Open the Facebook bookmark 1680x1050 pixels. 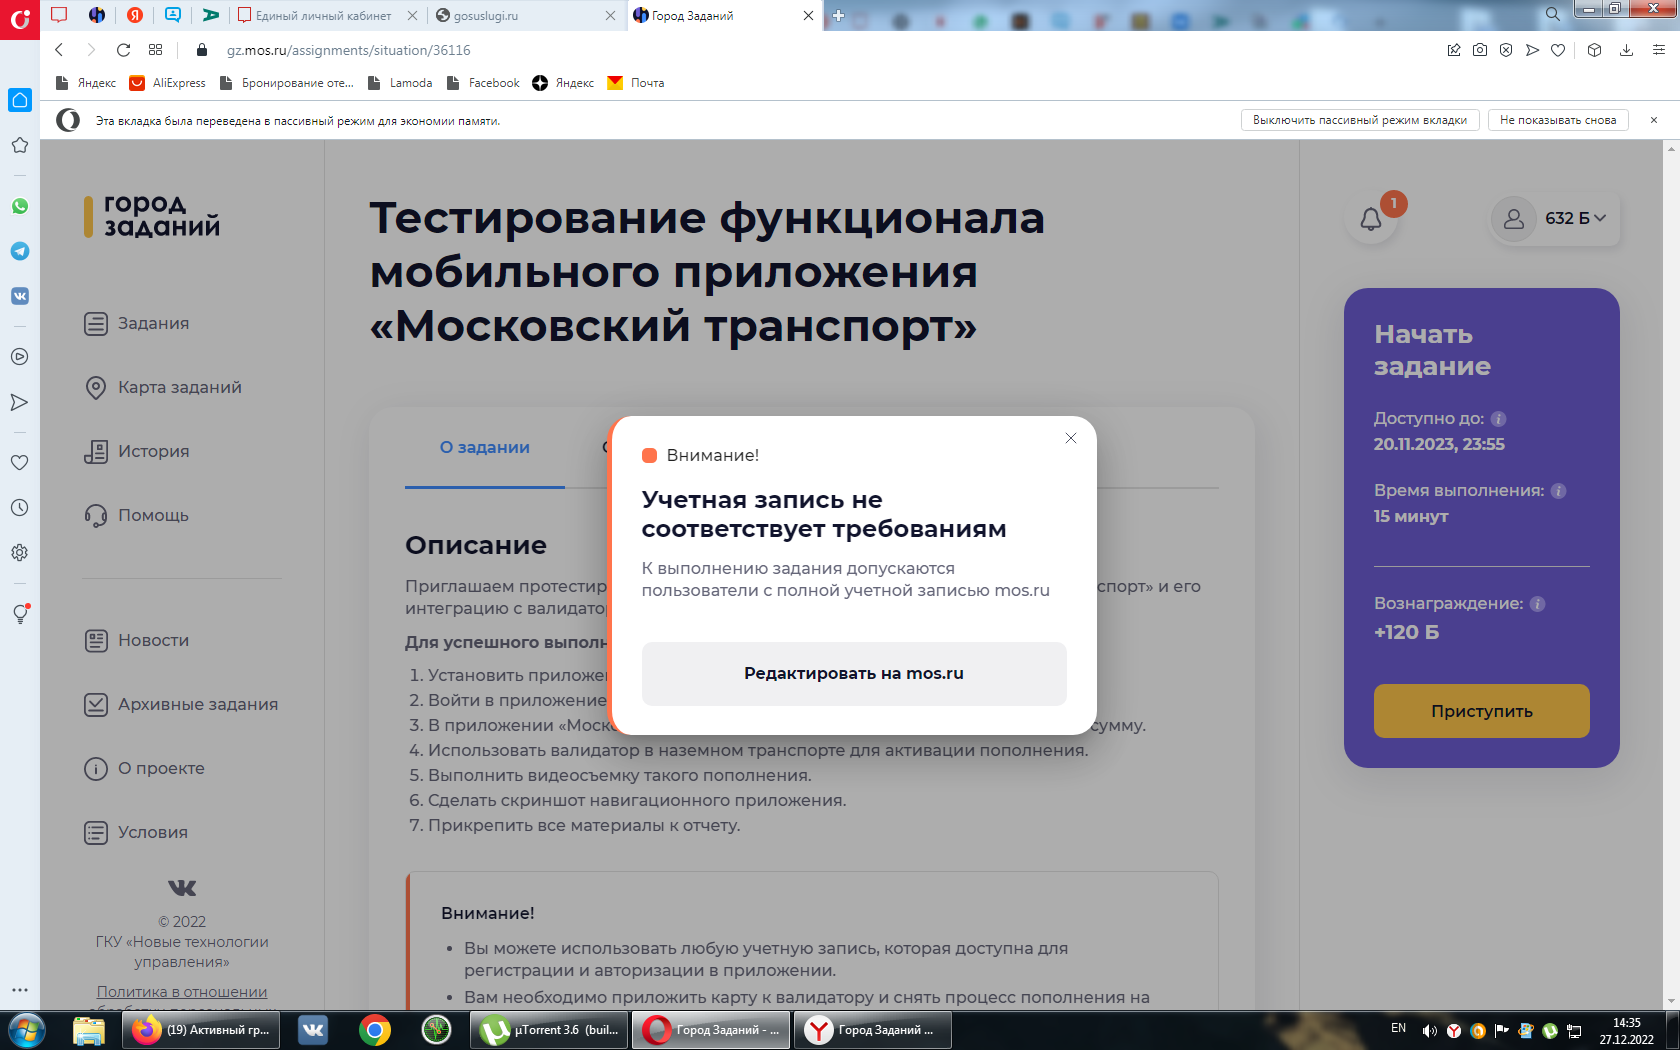pyautogui.click(x=483, y=83)
